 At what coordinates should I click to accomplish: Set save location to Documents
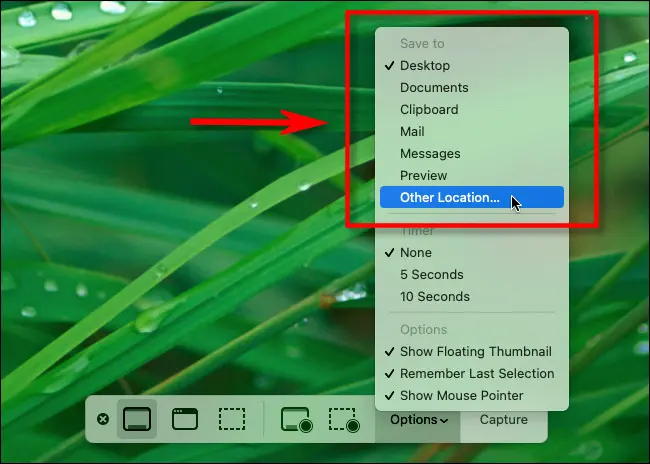[434, 87]
